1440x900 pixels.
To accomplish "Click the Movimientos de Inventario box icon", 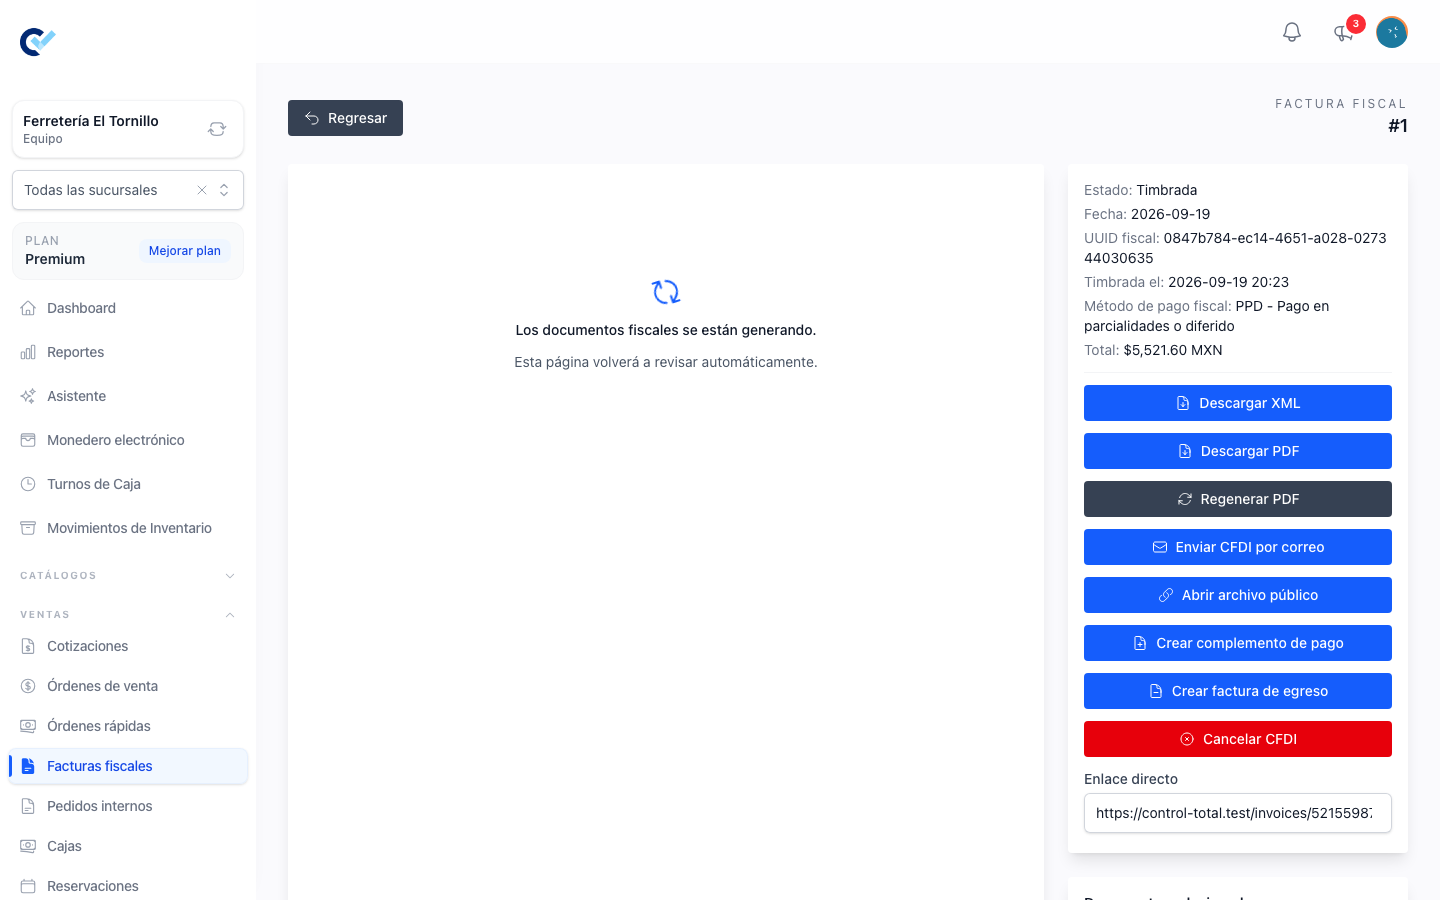I will (x=28, y=528).
